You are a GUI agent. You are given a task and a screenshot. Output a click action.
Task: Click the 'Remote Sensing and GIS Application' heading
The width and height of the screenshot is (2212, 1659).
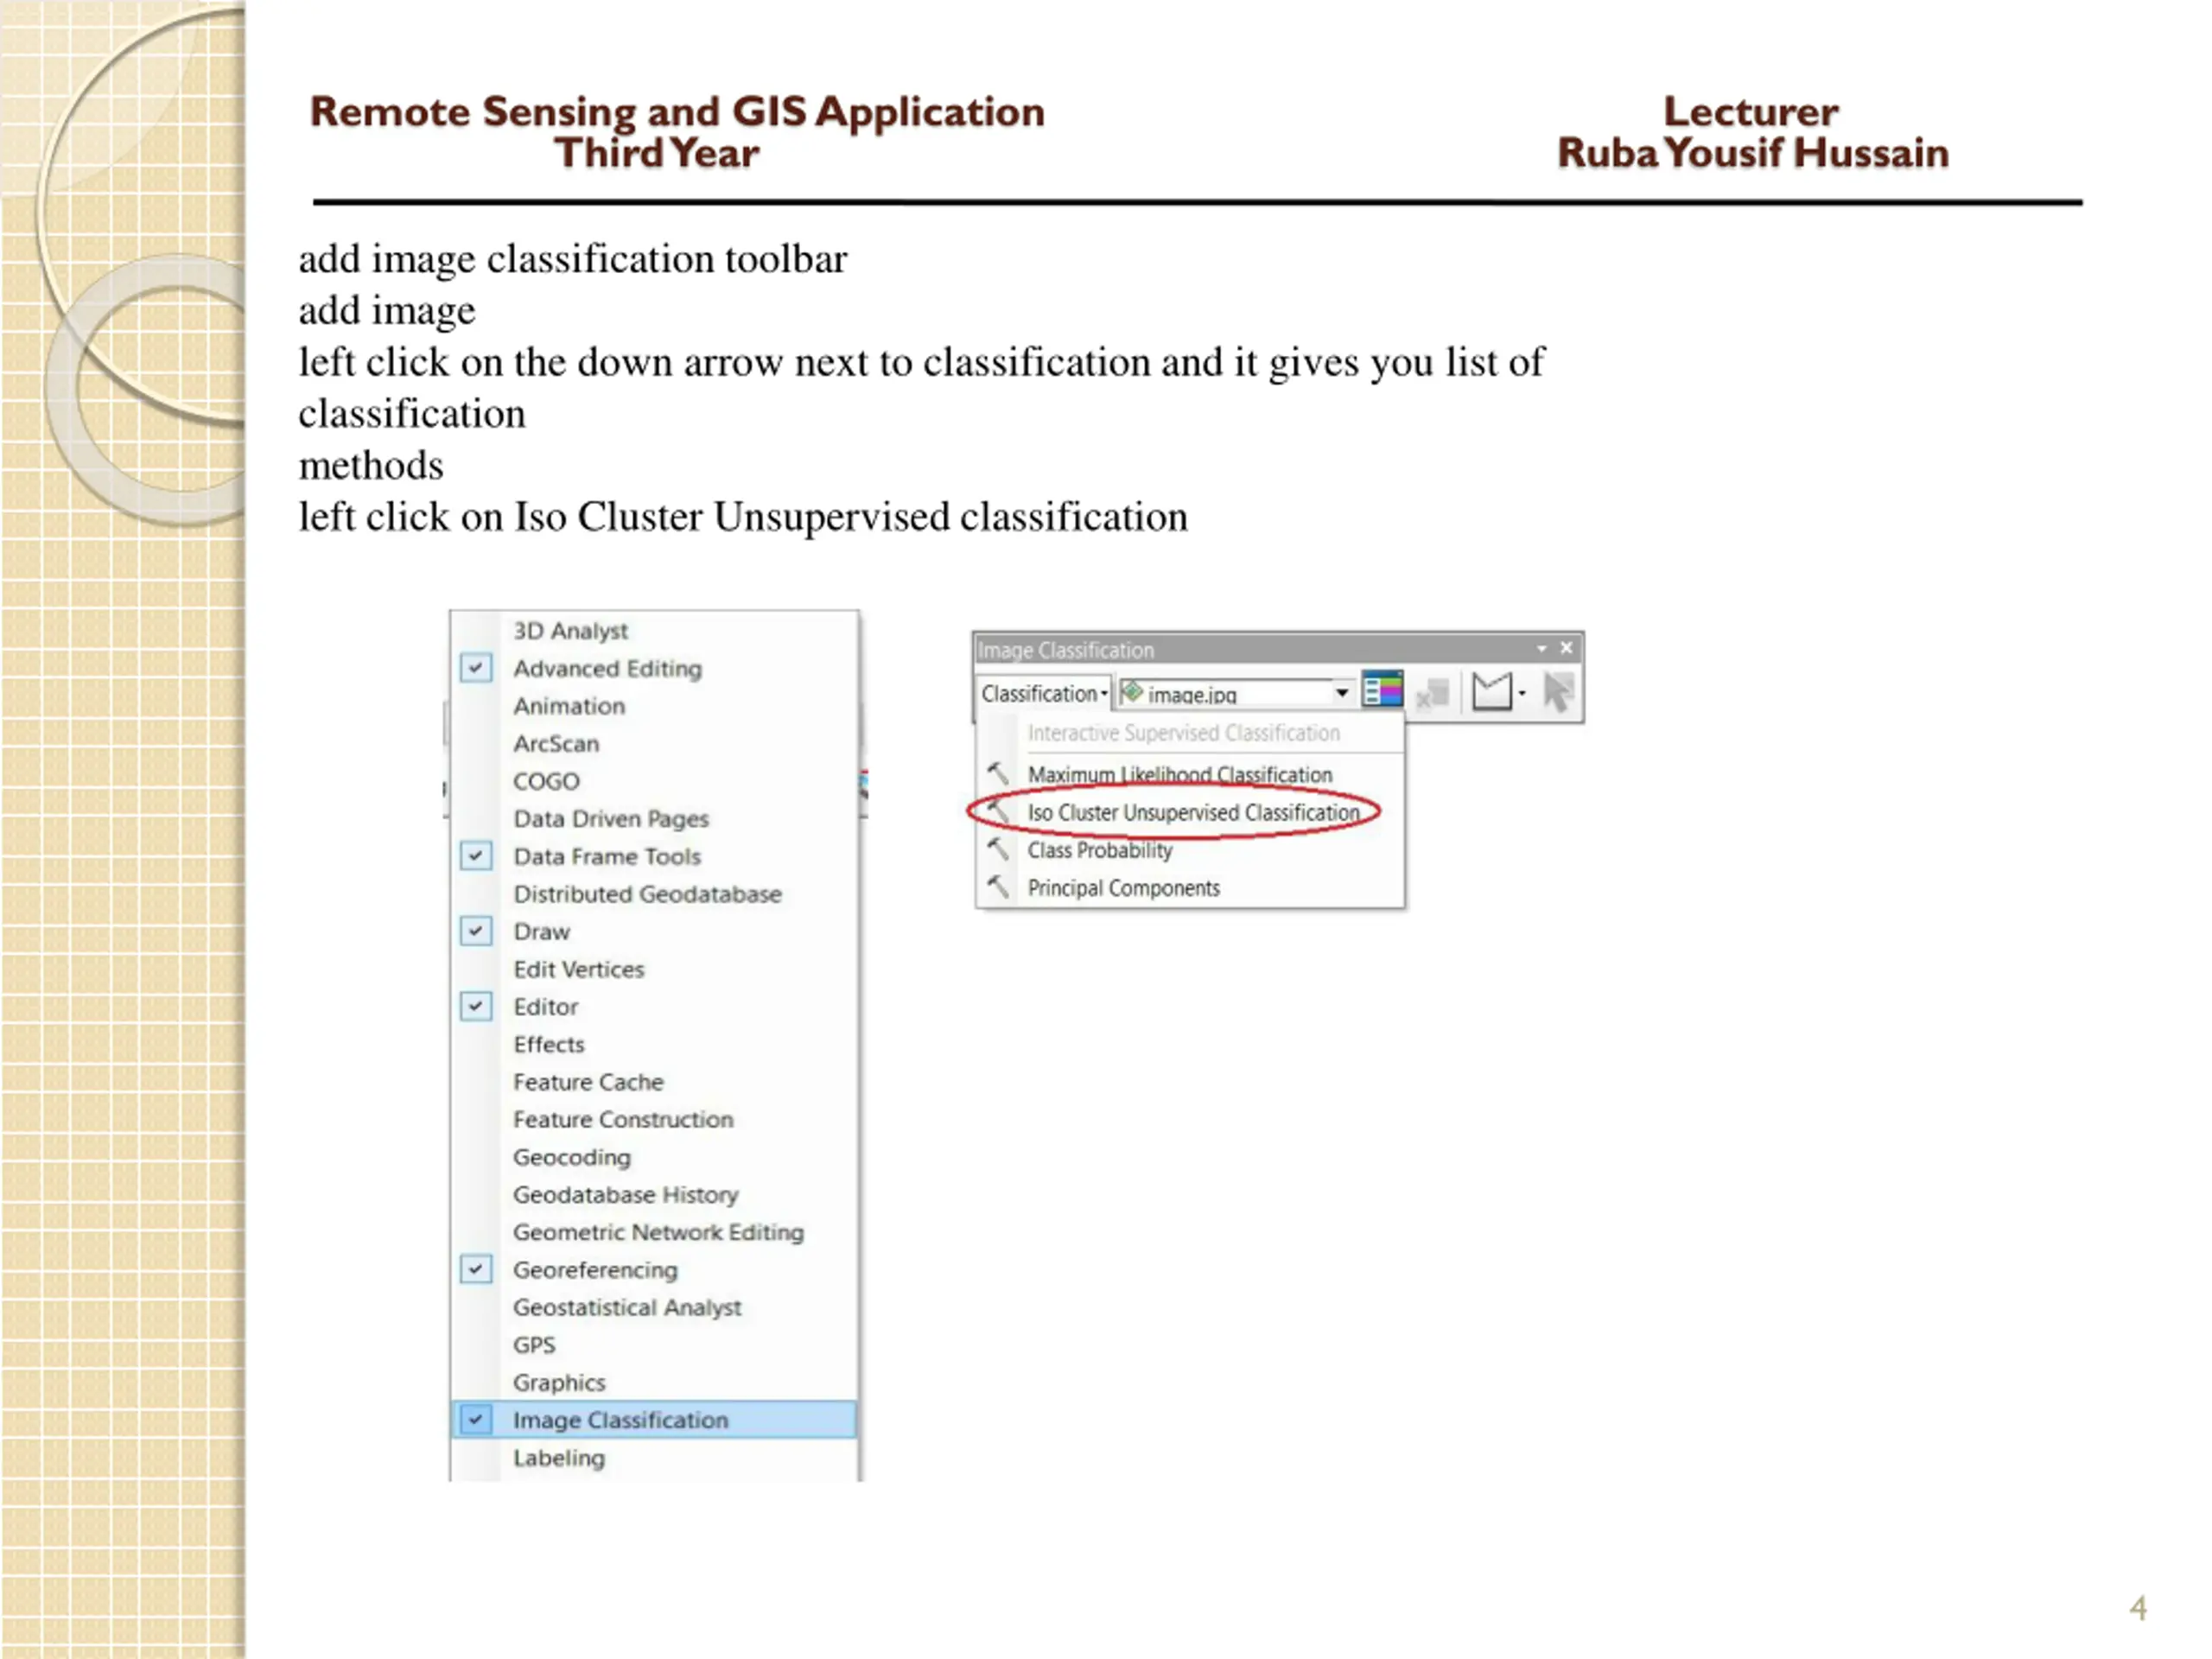[x=677, y=112]
